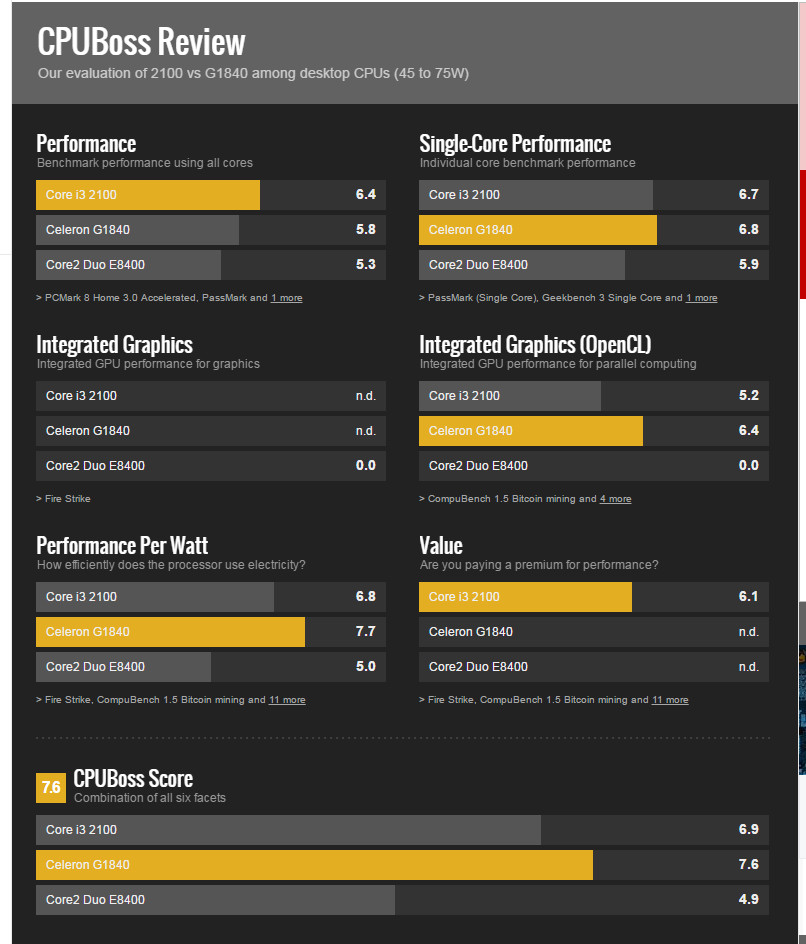Screen dimensions: 806x944
Task: Click Celeron G1840 bar in Single-Core Performance
Action: click(538, 230)
